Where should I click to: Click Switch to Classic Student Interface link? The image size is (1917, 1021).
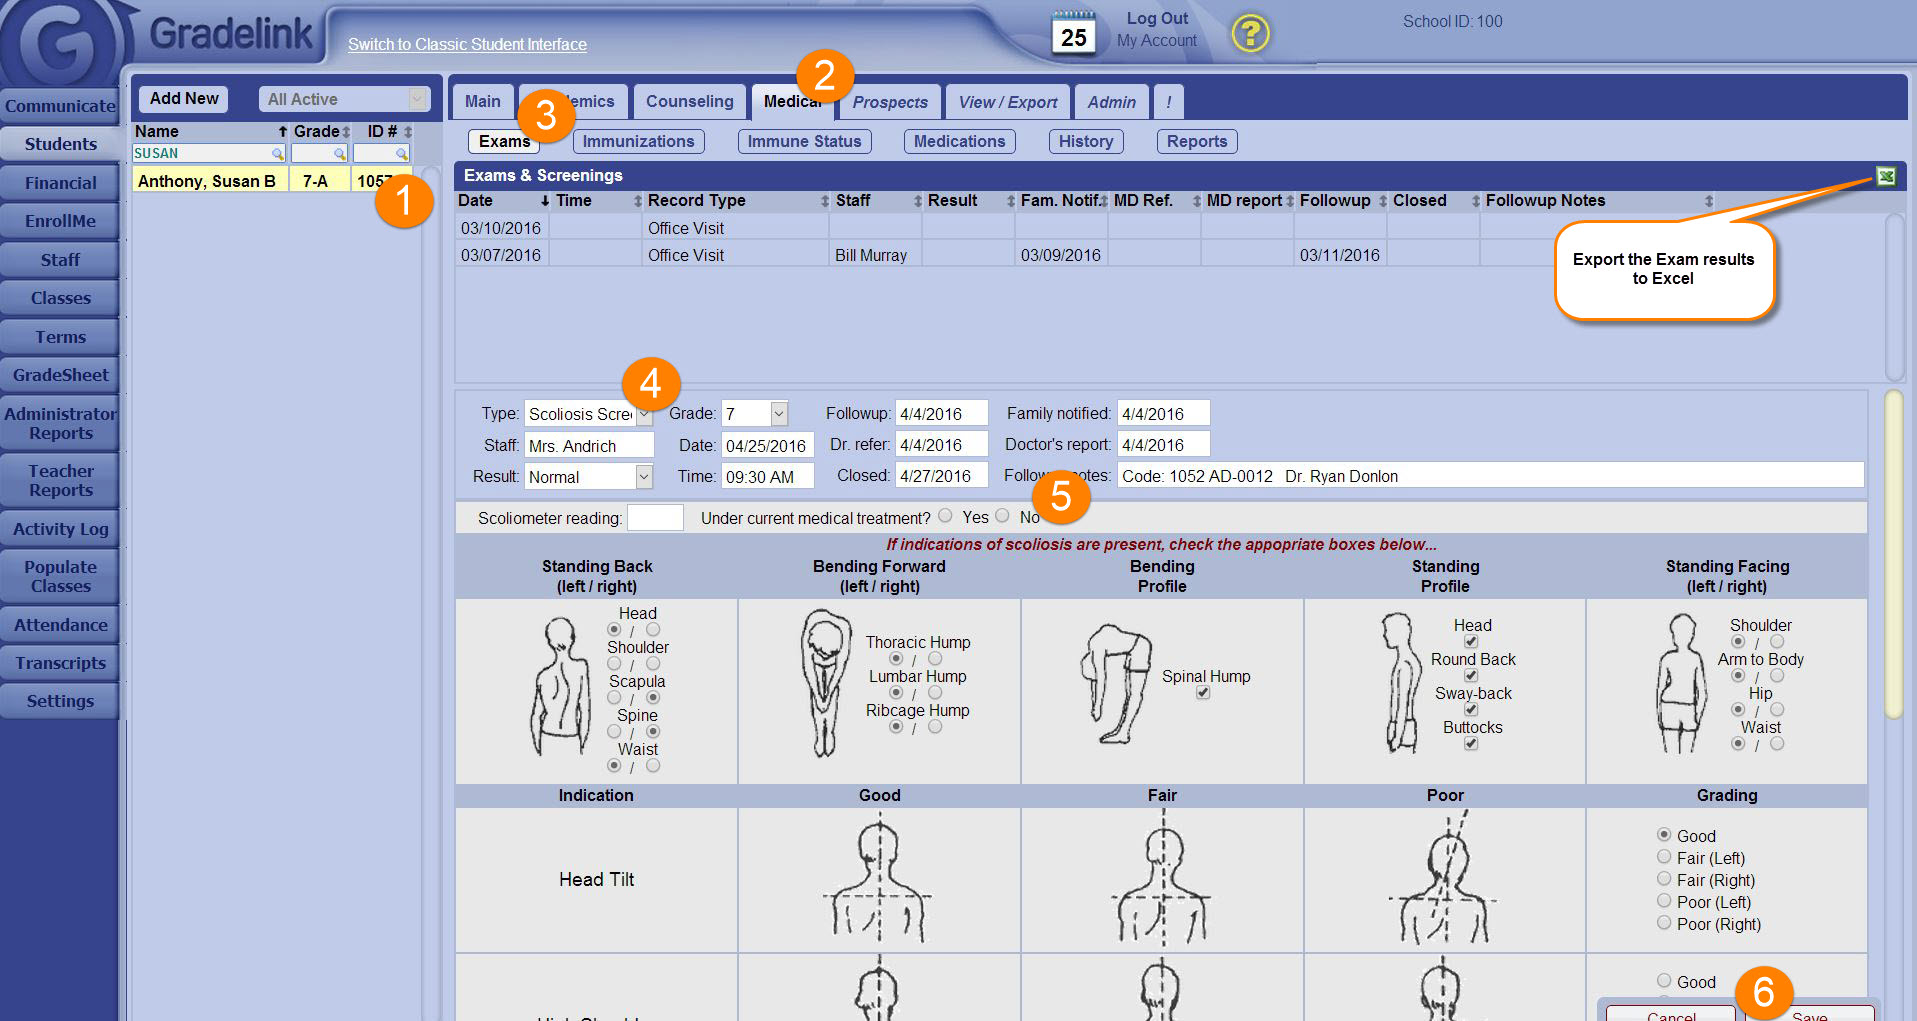pos(467,44)
